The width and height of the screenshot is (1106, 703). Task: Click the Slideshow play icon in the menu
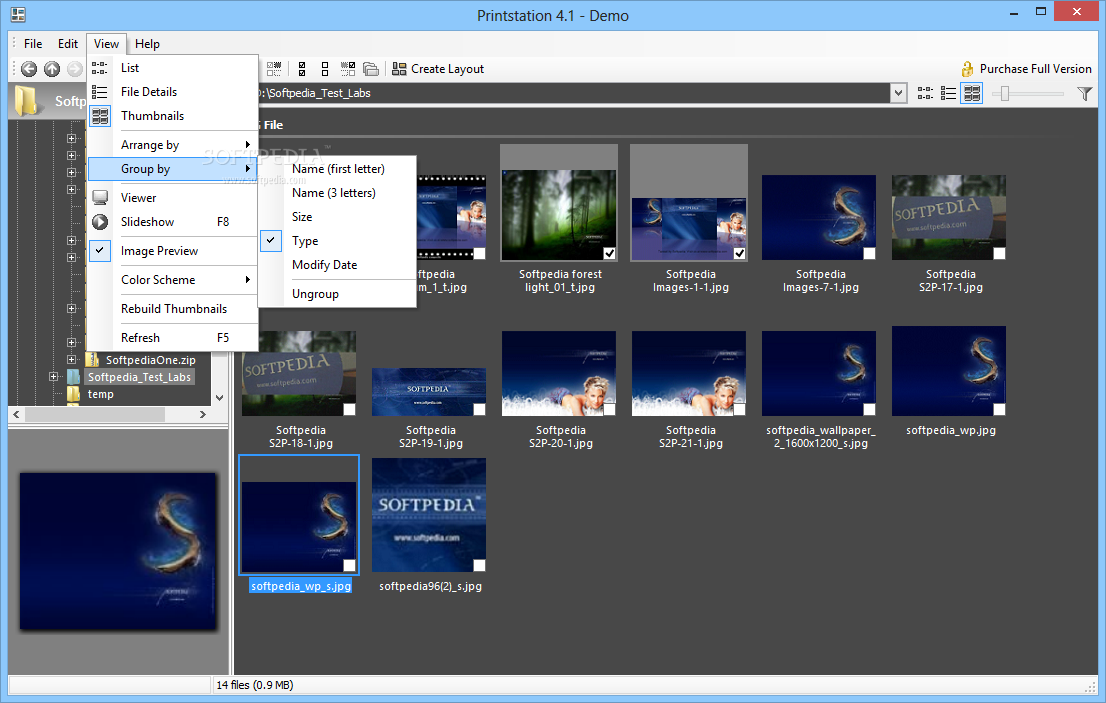(x=100, y=221)
